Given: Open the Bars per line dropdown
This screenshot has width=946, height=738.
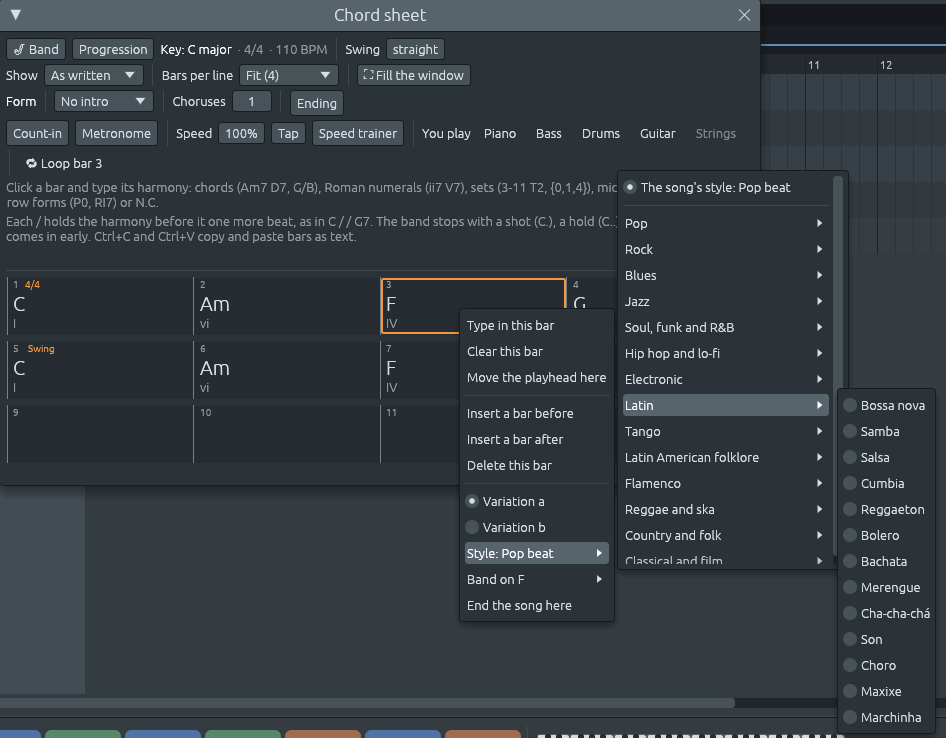Looking at the screenshot, I should click(x=288, y=75).
